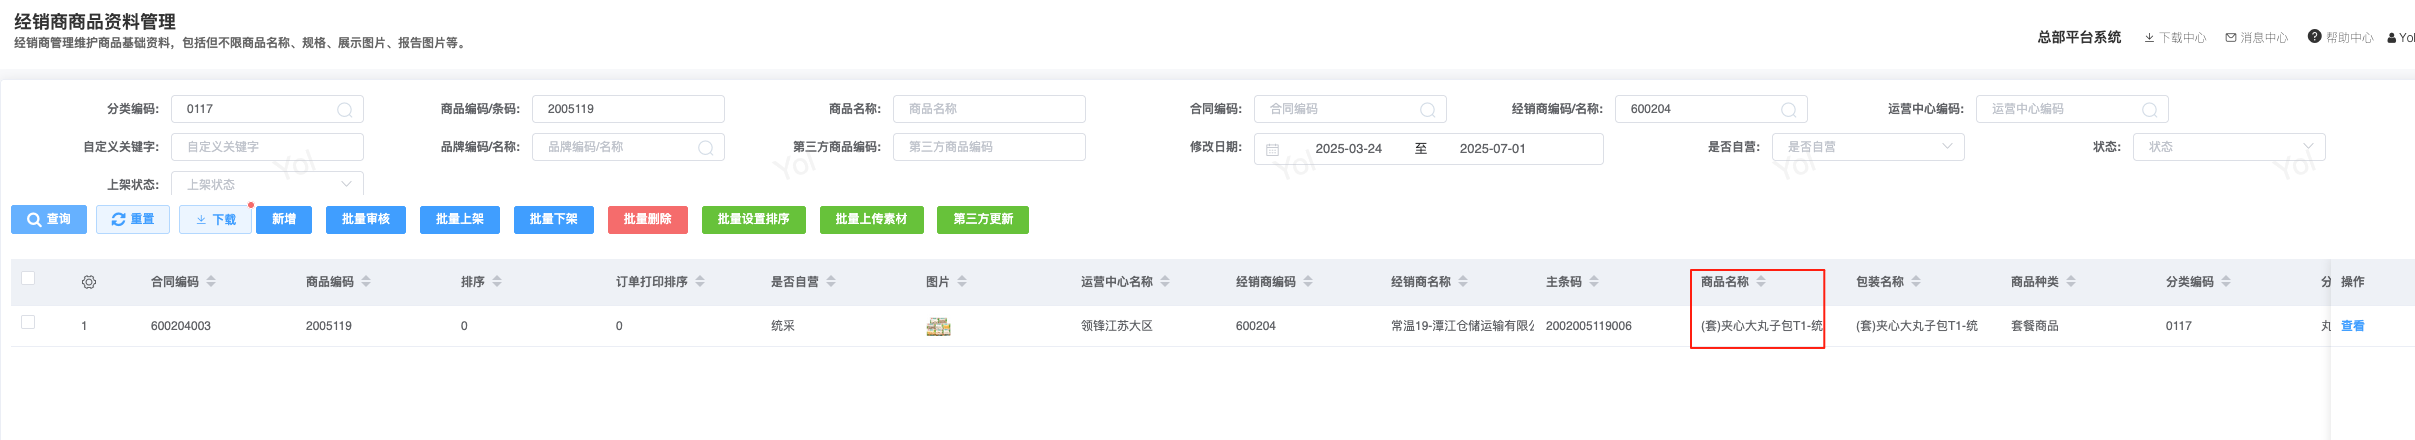The height and width of the screenshot is (440, 2415).
Task: Click the red 批量删除 button
Action: pos(647,219)
